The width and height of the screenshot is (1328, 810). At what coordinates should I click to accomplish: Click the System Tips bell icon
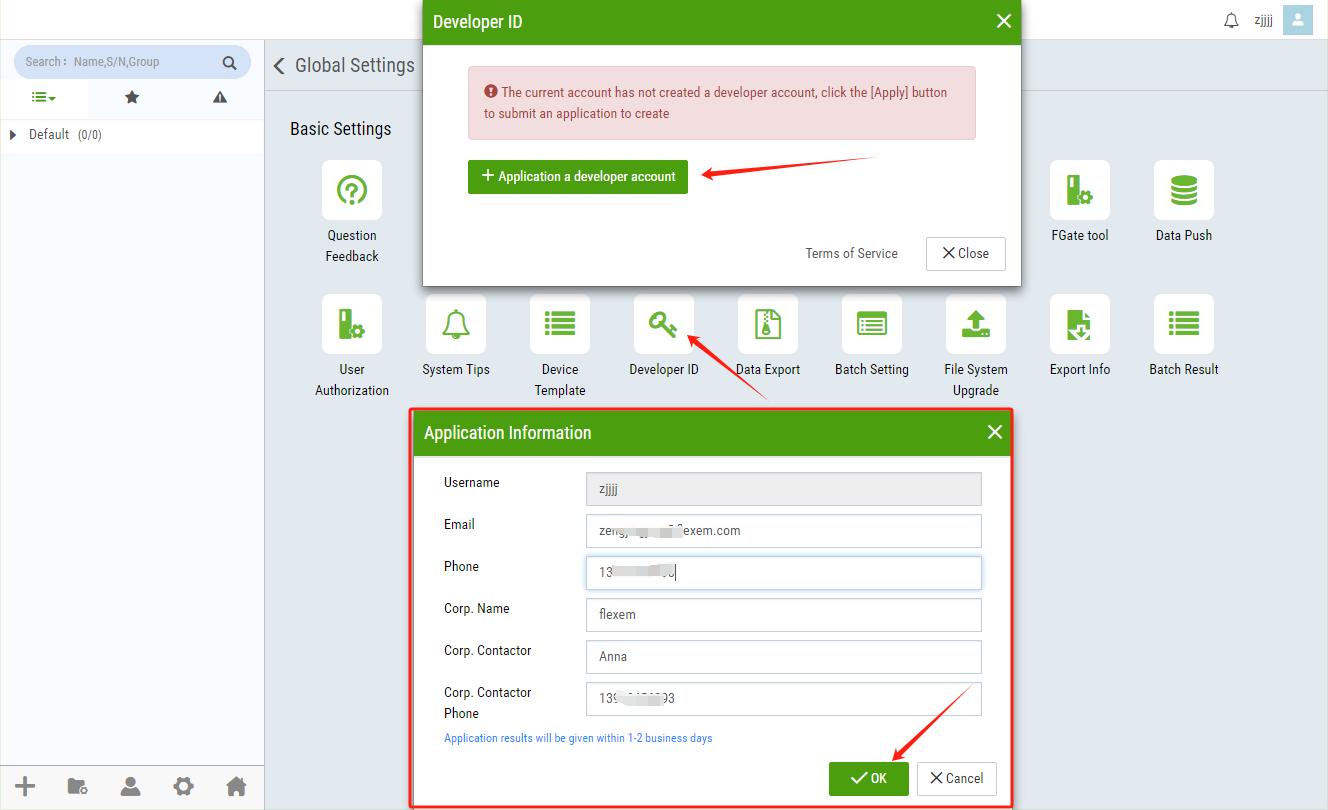(x=456, y=324)
